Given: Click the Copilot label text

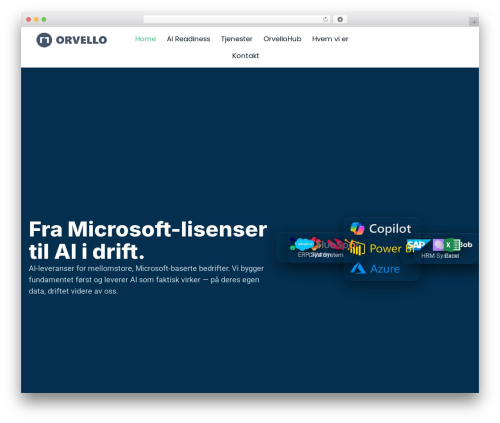Looking at the screenshot, I should tap(390, 229).
